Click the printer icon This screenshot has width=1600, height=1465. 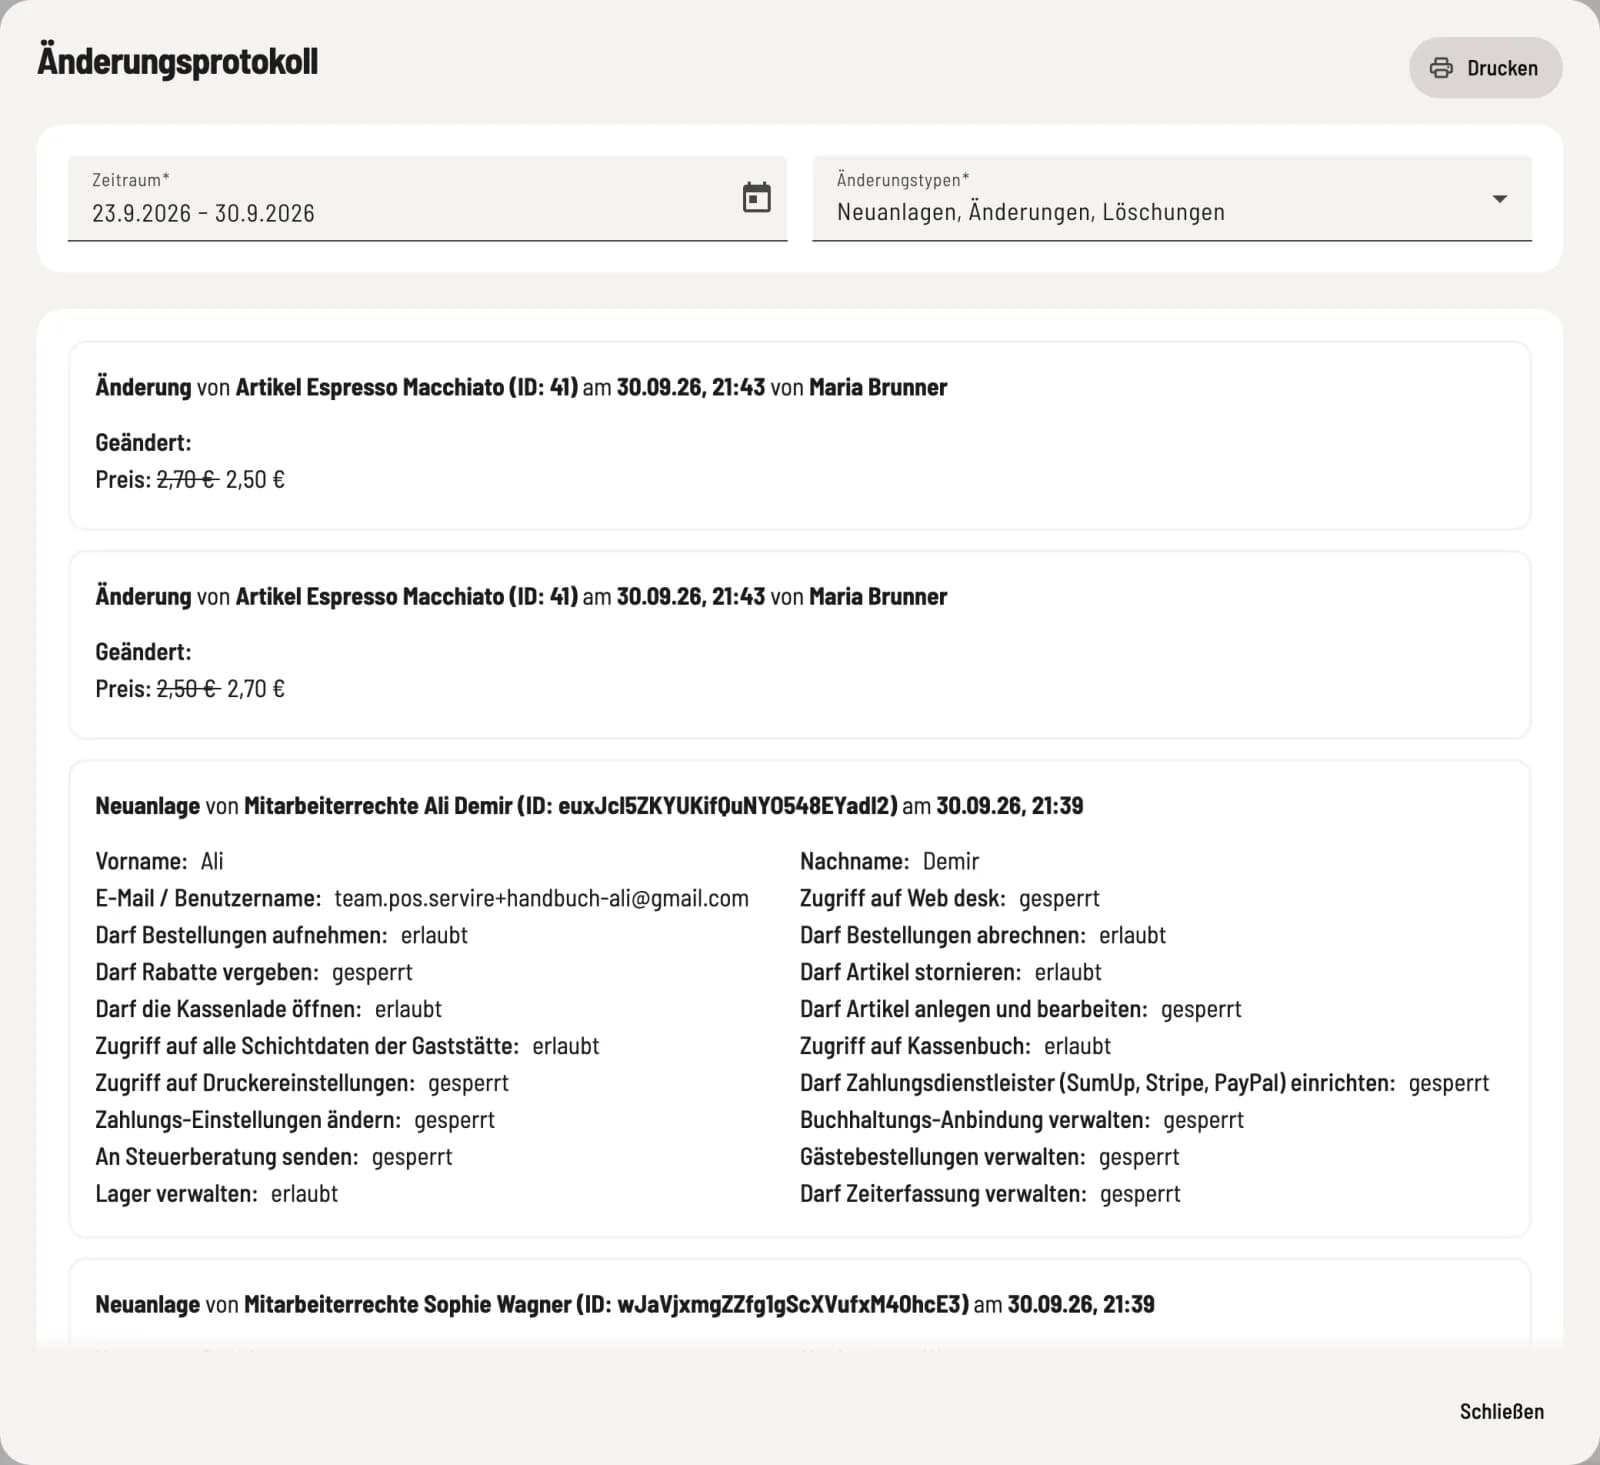pos(1441,68)
